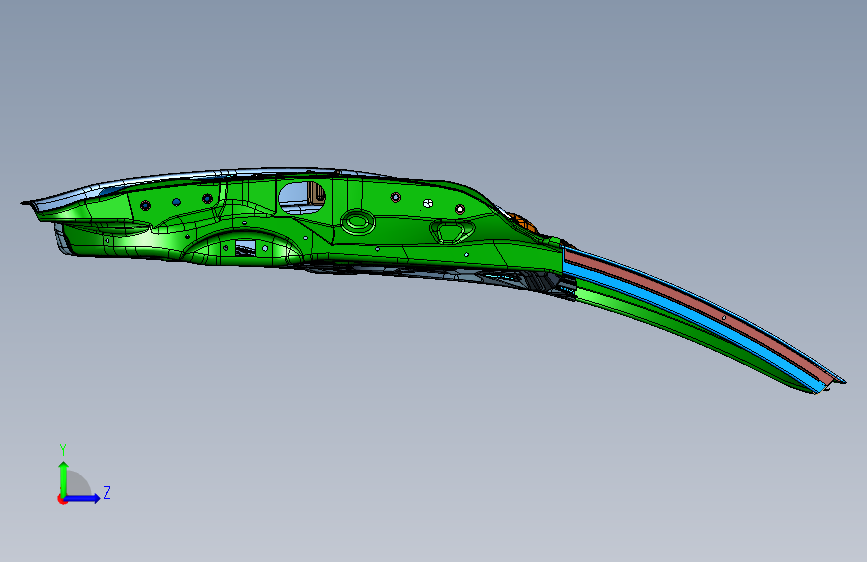Pick the circular embossed boss at the panel's center
Screen dimensions: 867x562
point(358,222)
